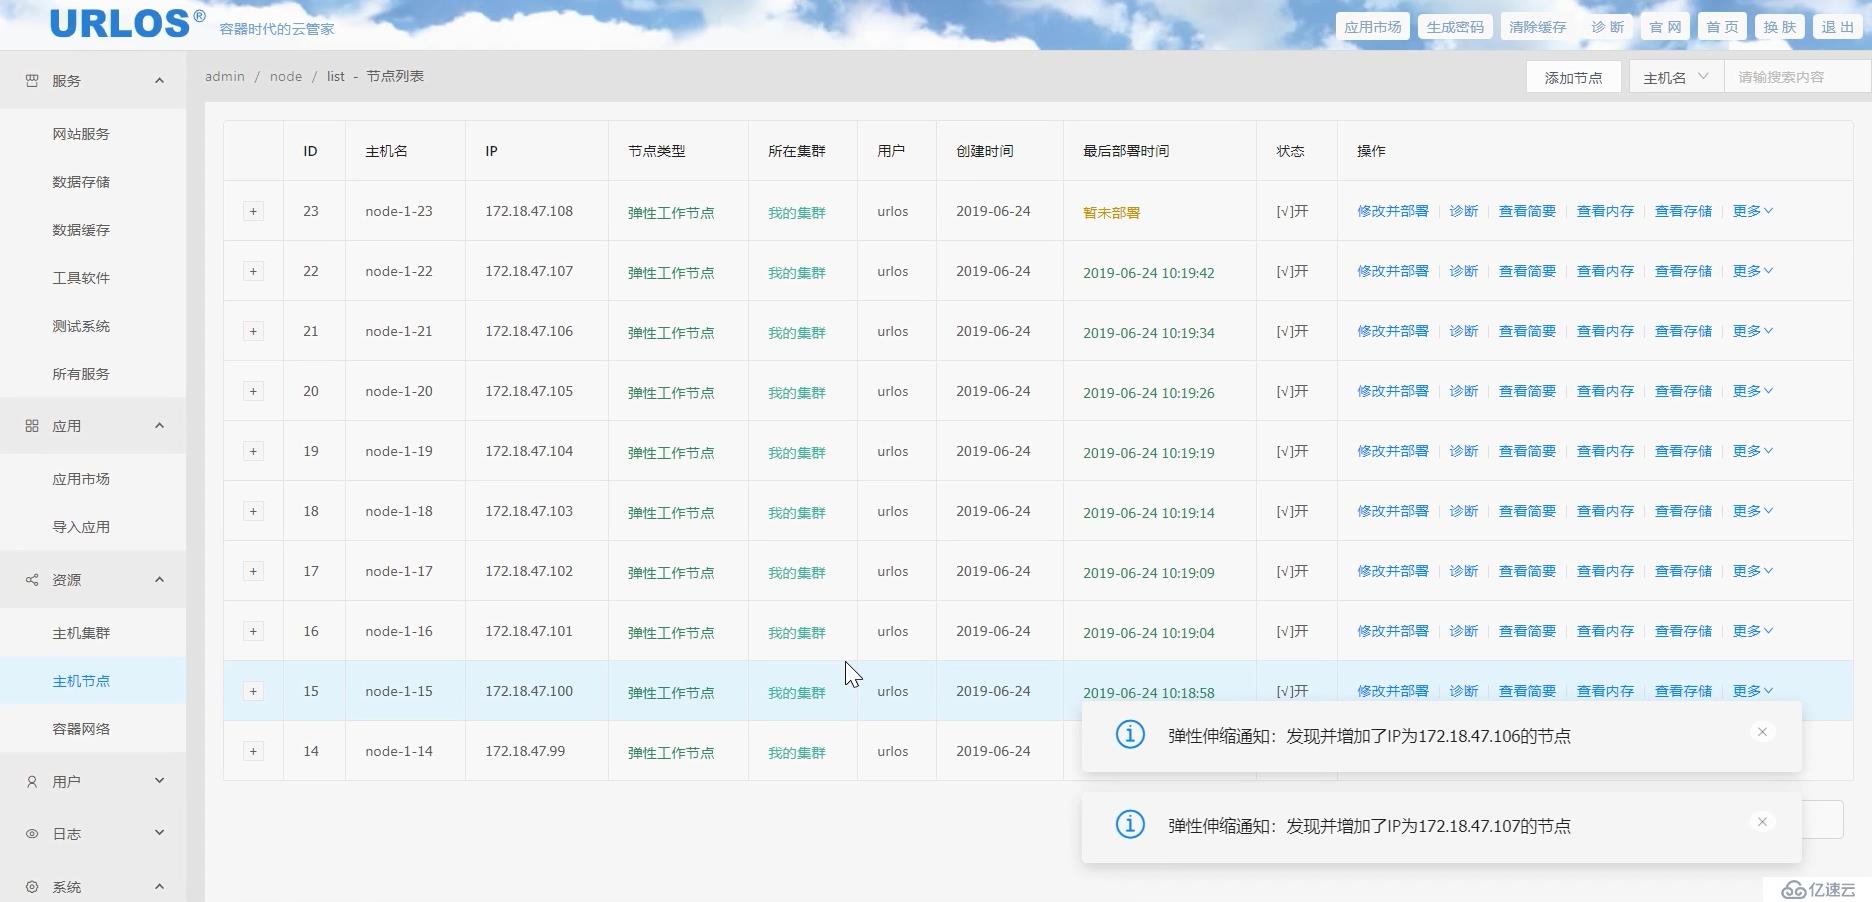Click IP cell 172.18.47.104
1872x902 pixels.
[529, 451]
